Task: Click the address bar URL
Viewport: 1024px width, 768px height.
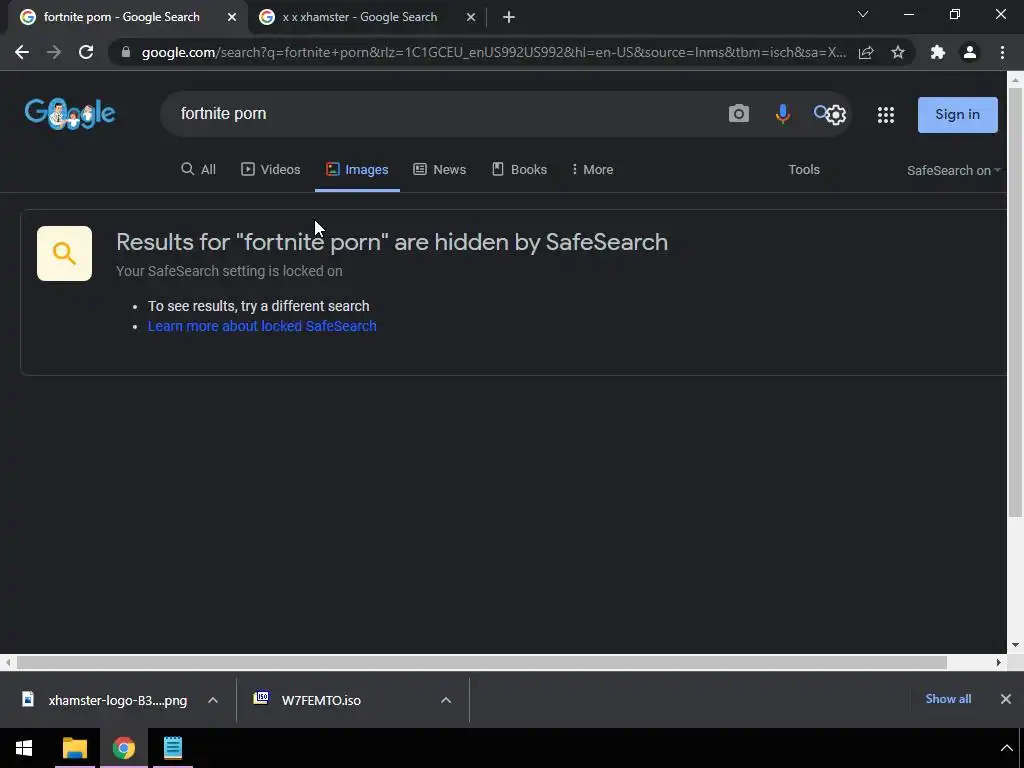Action: coord(493,52)
